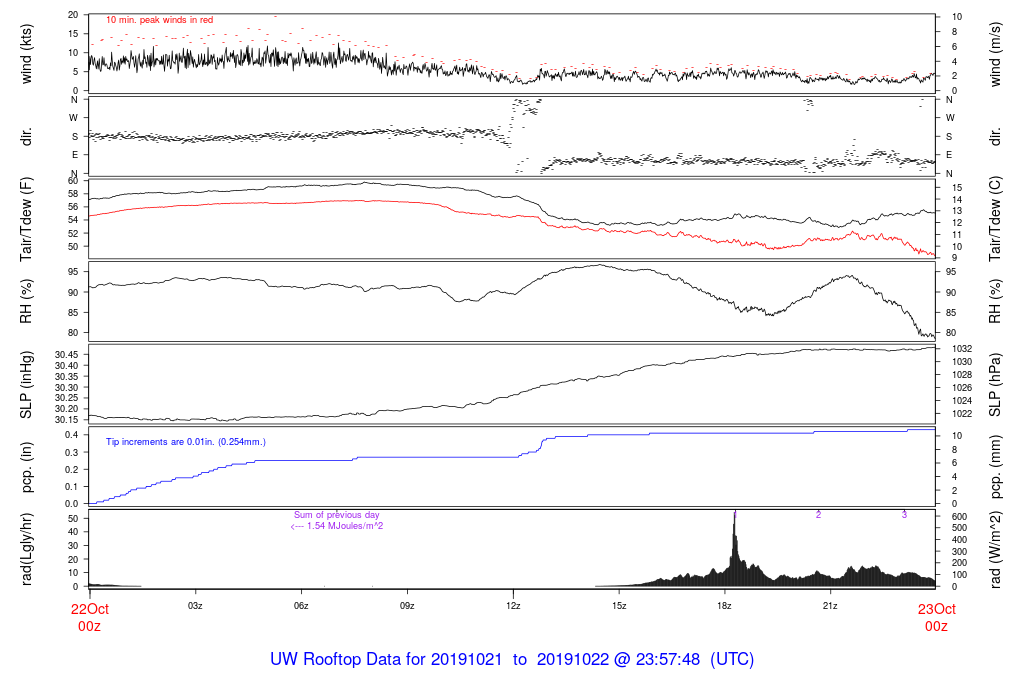Click the 'wind (m/s)' right axis title
1024x700 pixels.
point(995,54)
